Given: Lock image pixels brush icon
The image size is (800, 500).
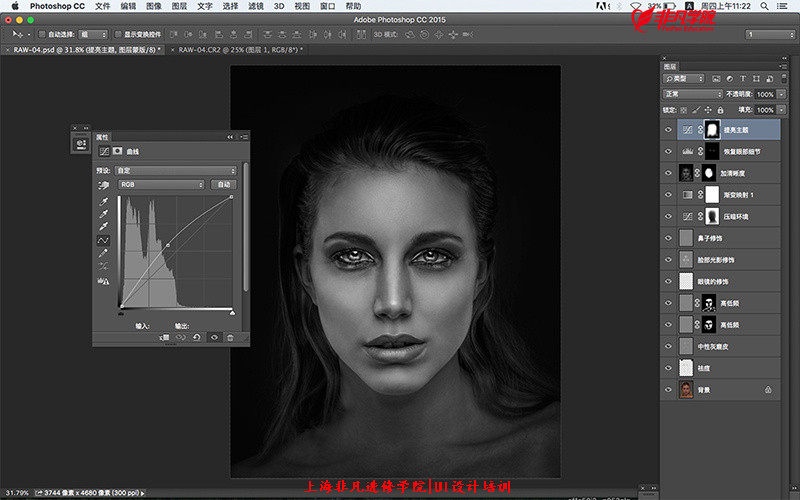Looking at the screenshot, I should point(696,110).
